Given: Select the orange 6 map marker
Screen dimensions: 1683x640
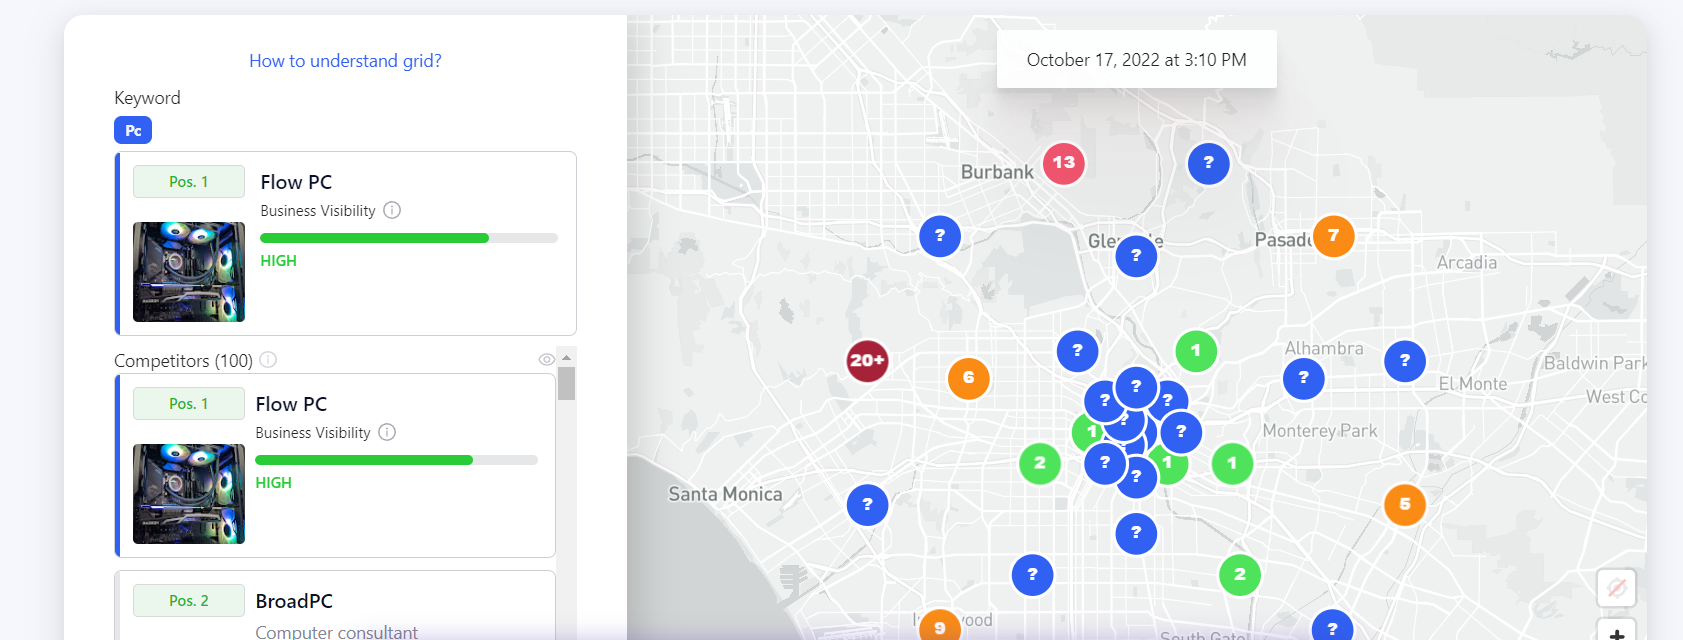Looking at the screenshot, I should pyautogui.click(x=968, y=378).
